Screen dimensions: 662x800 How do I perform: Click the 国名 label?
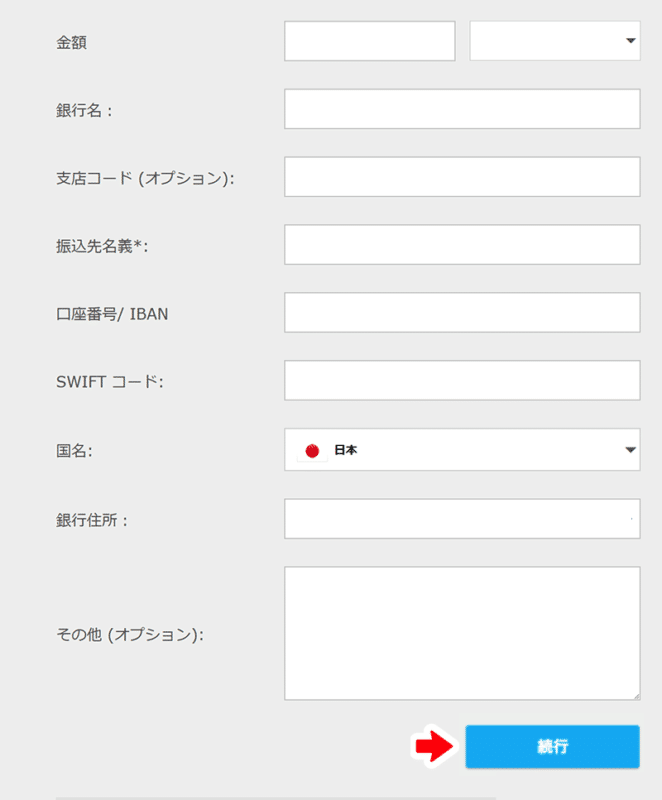(x=74, y=451)
